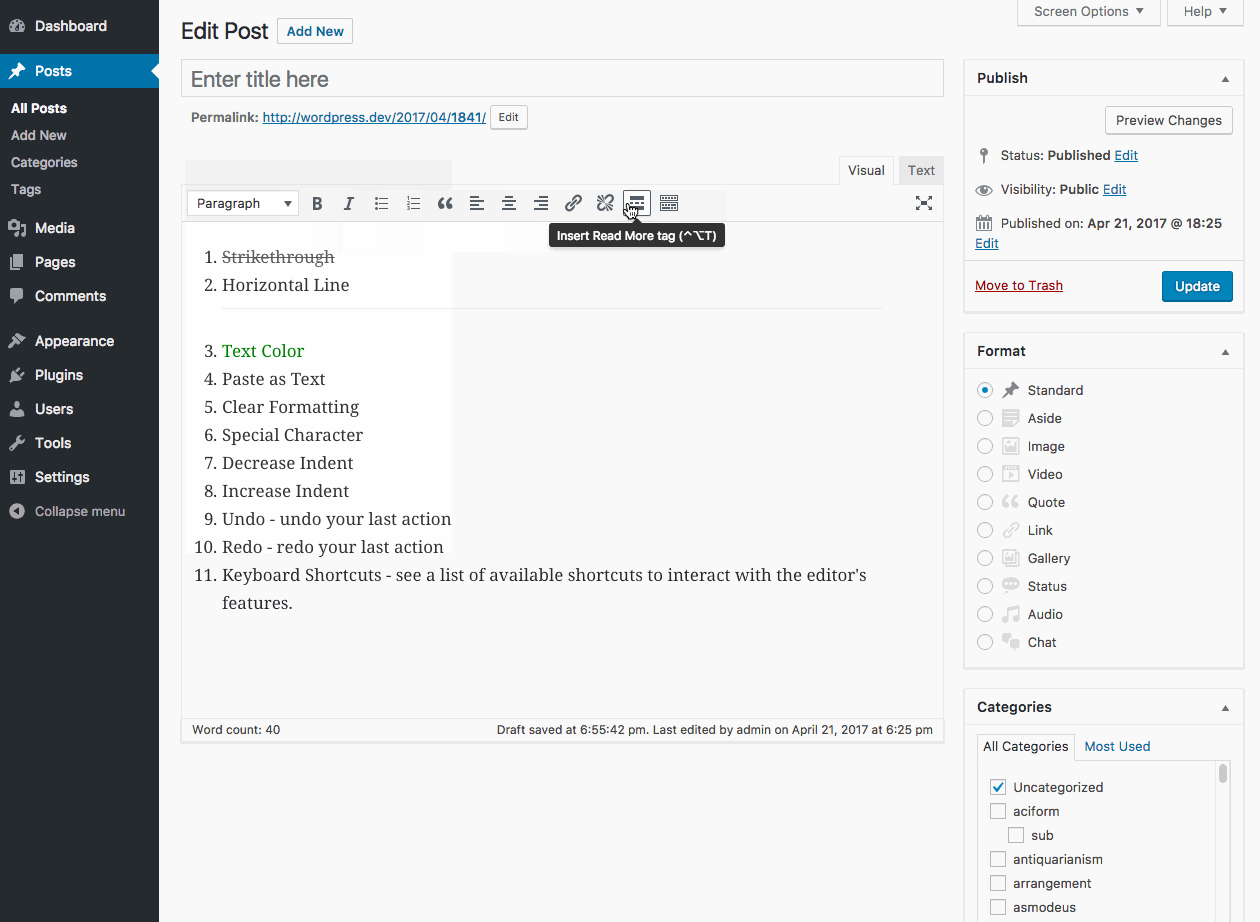Collapse the Publish panel

click(x=1225, y=79)
